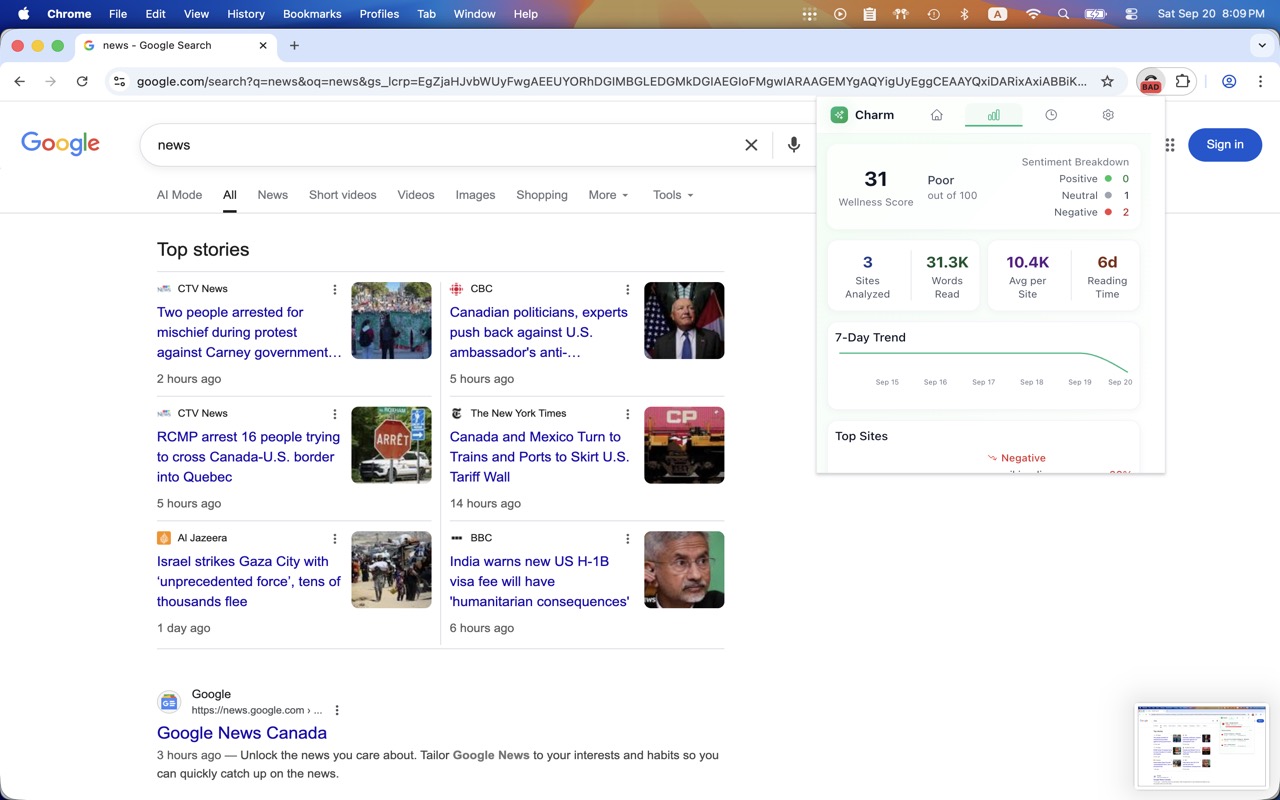Open the Wi-Fi menu bar icon
Viewport: 1280px width, 800px height.
pos(1033,14)
